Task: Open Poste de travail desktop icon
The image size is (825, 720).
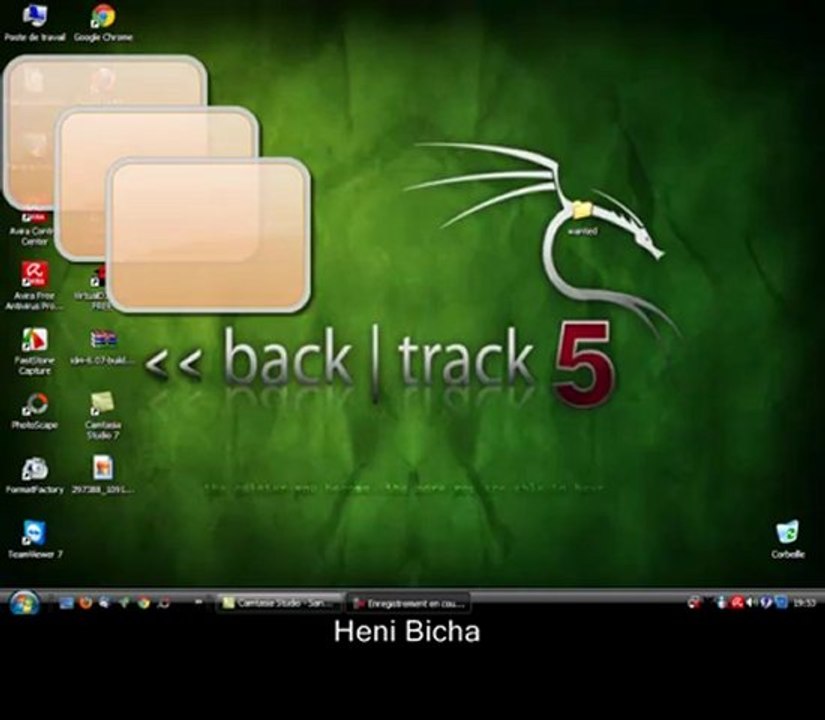Action: coord(35,22)
